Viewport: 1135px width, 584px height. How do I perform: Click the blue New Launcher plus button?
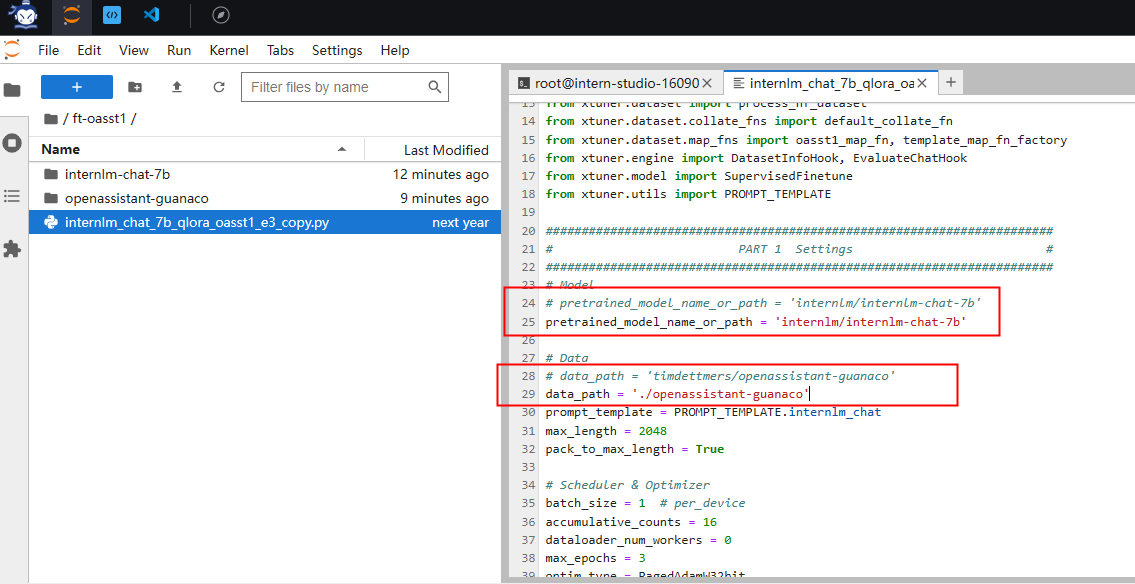(x=77, y=87)
